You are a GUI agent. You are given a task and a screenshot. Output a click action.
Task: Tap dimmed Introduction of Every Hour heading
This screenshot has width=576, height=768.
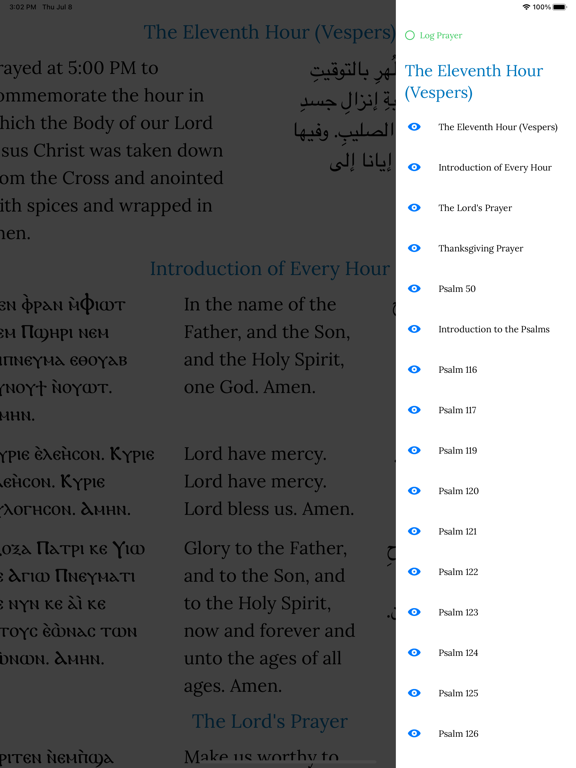(x=270, y=268)
